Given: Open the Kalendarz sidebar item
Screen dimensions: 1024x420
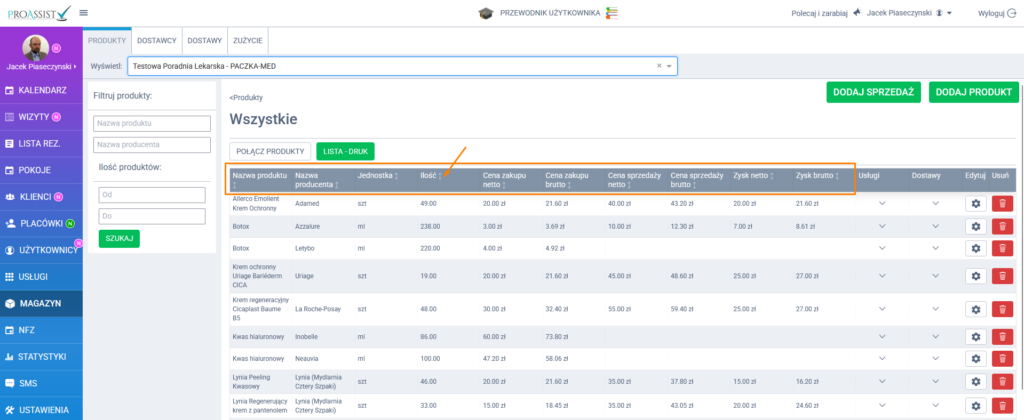Looking at the screenshot, I should [x=41, y=90].
